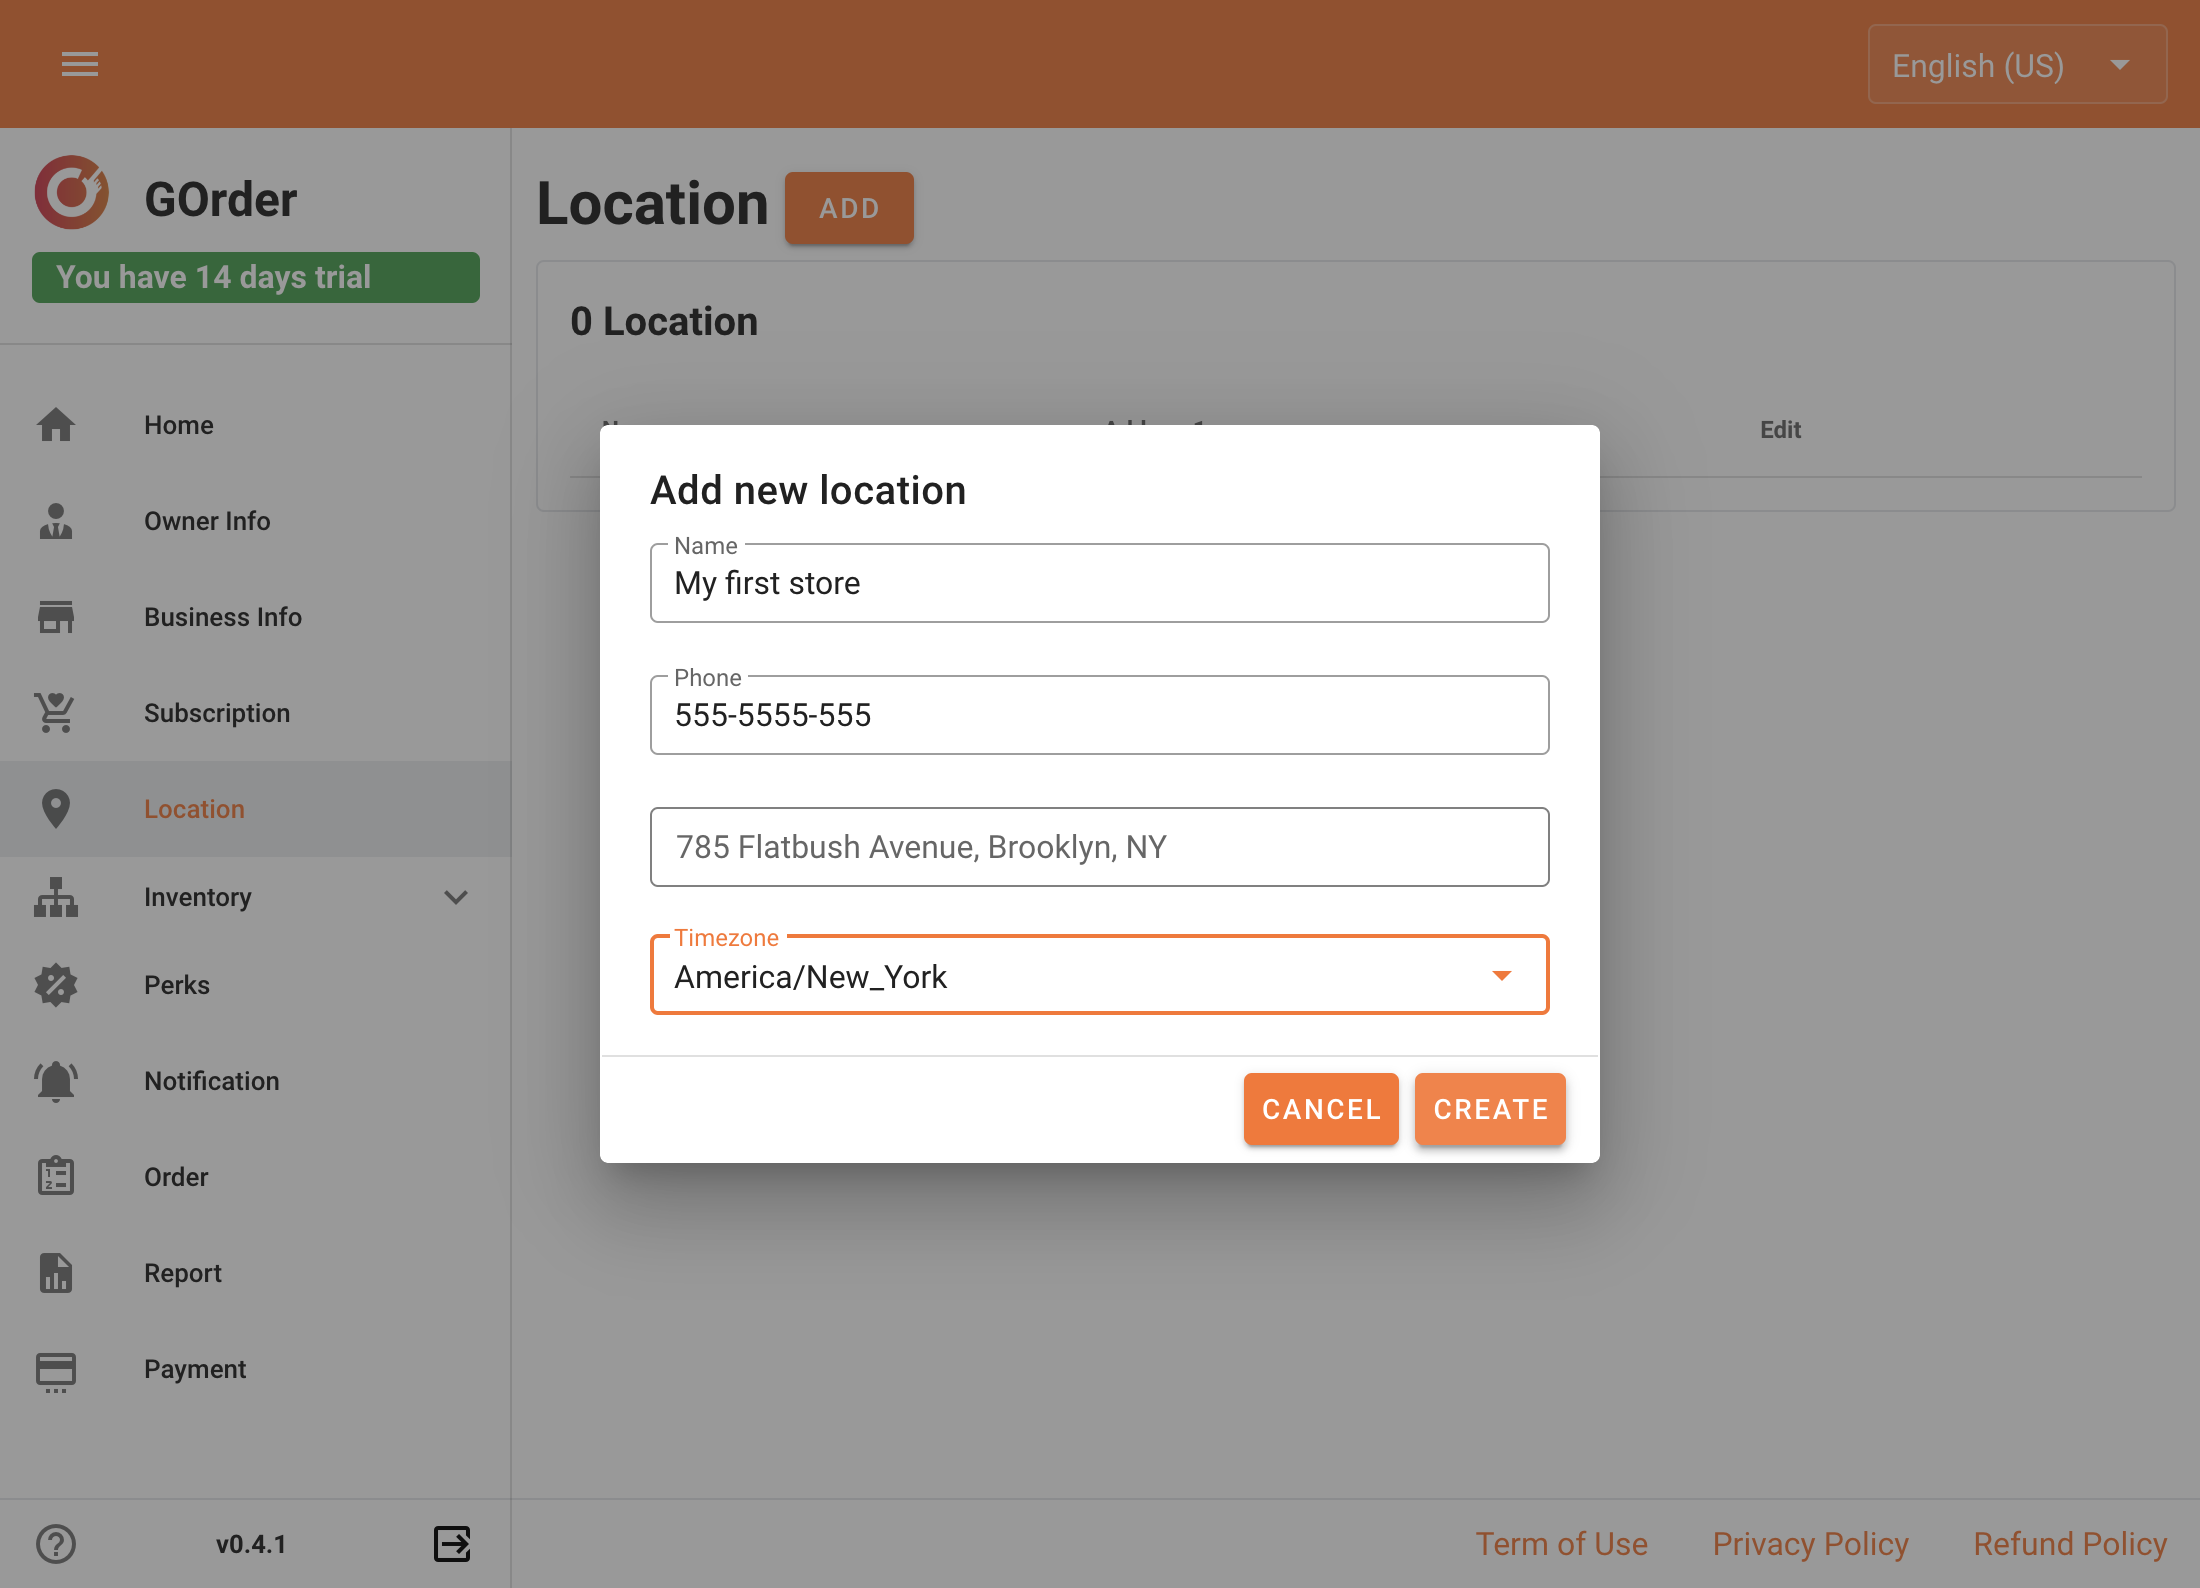This screenshot has height=1588, width=2200.
Task: Click the Perks discount badge icon
Action: pyautogui.click(x=56, y=985)
